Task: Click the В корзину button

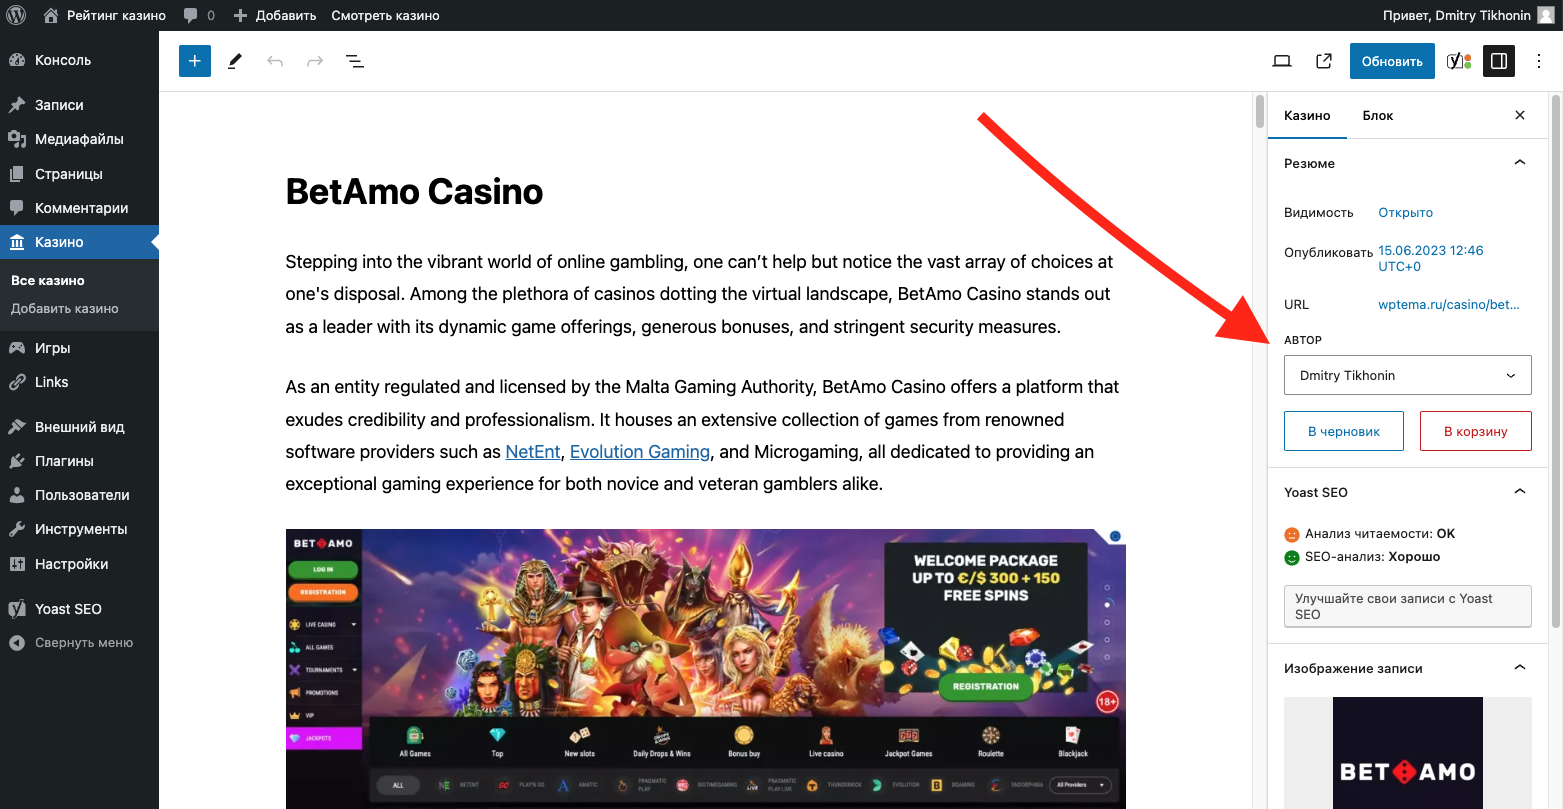Action: (1476, 431)
